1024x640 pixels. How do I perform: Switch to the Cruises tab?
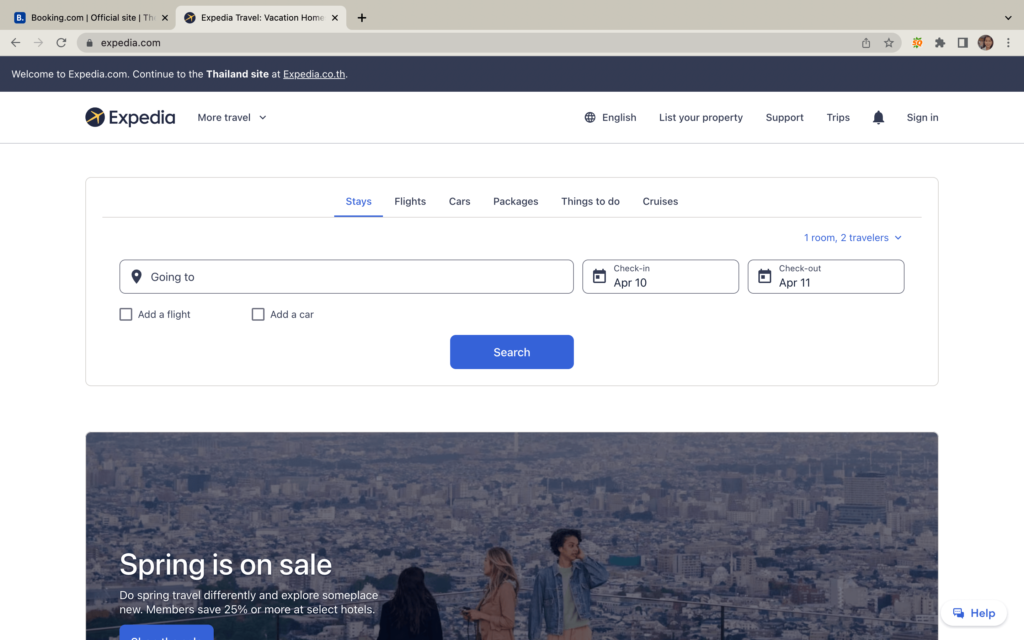tap(660, 201)
